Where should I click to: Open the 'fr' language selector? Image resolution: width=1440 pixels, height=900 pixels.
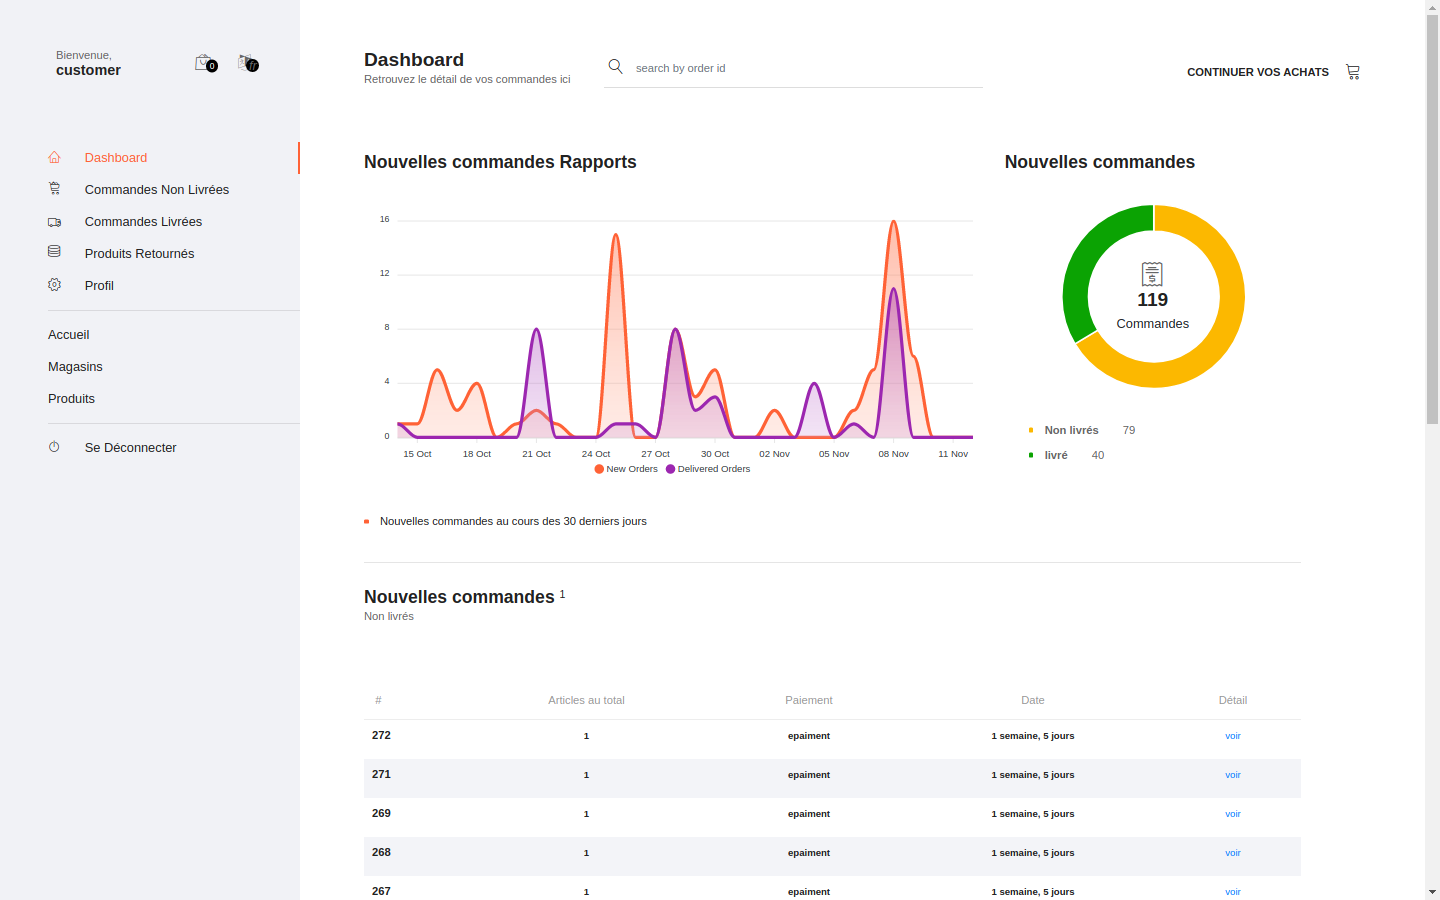[247, 63]
